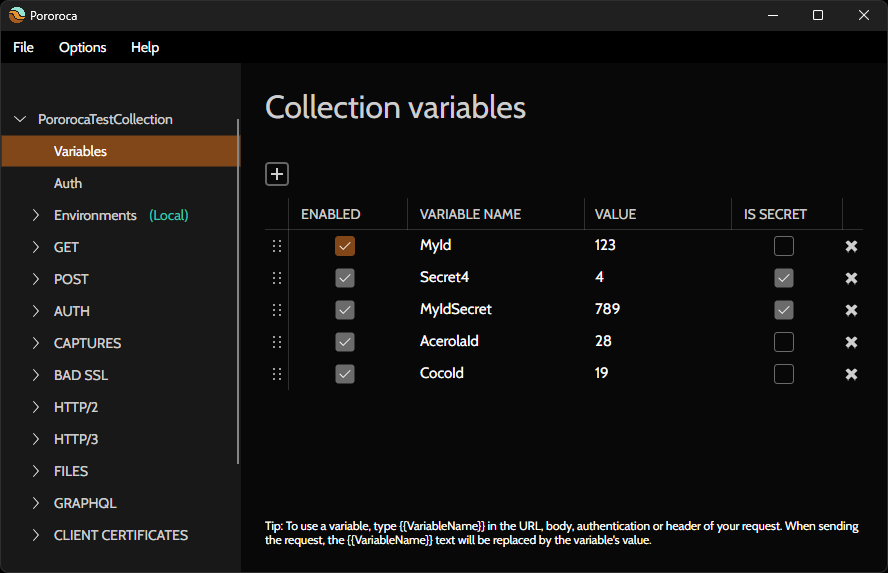
Task: Expand the GRAPHQL folder
Action: [x=36, y=503]
